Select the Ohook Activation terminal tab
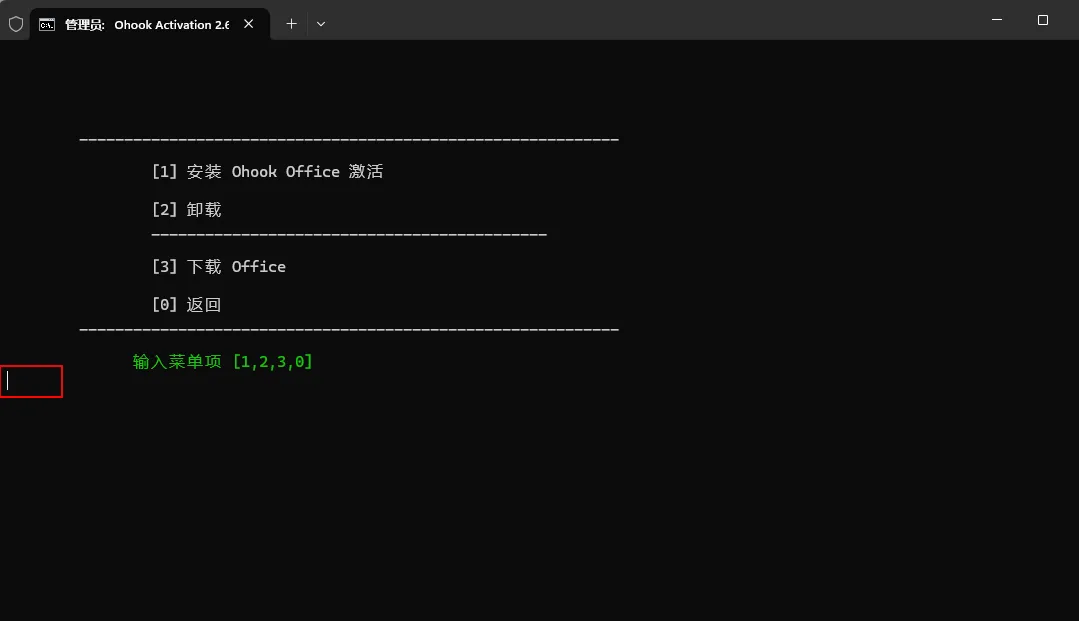 [x=149, y=24]
